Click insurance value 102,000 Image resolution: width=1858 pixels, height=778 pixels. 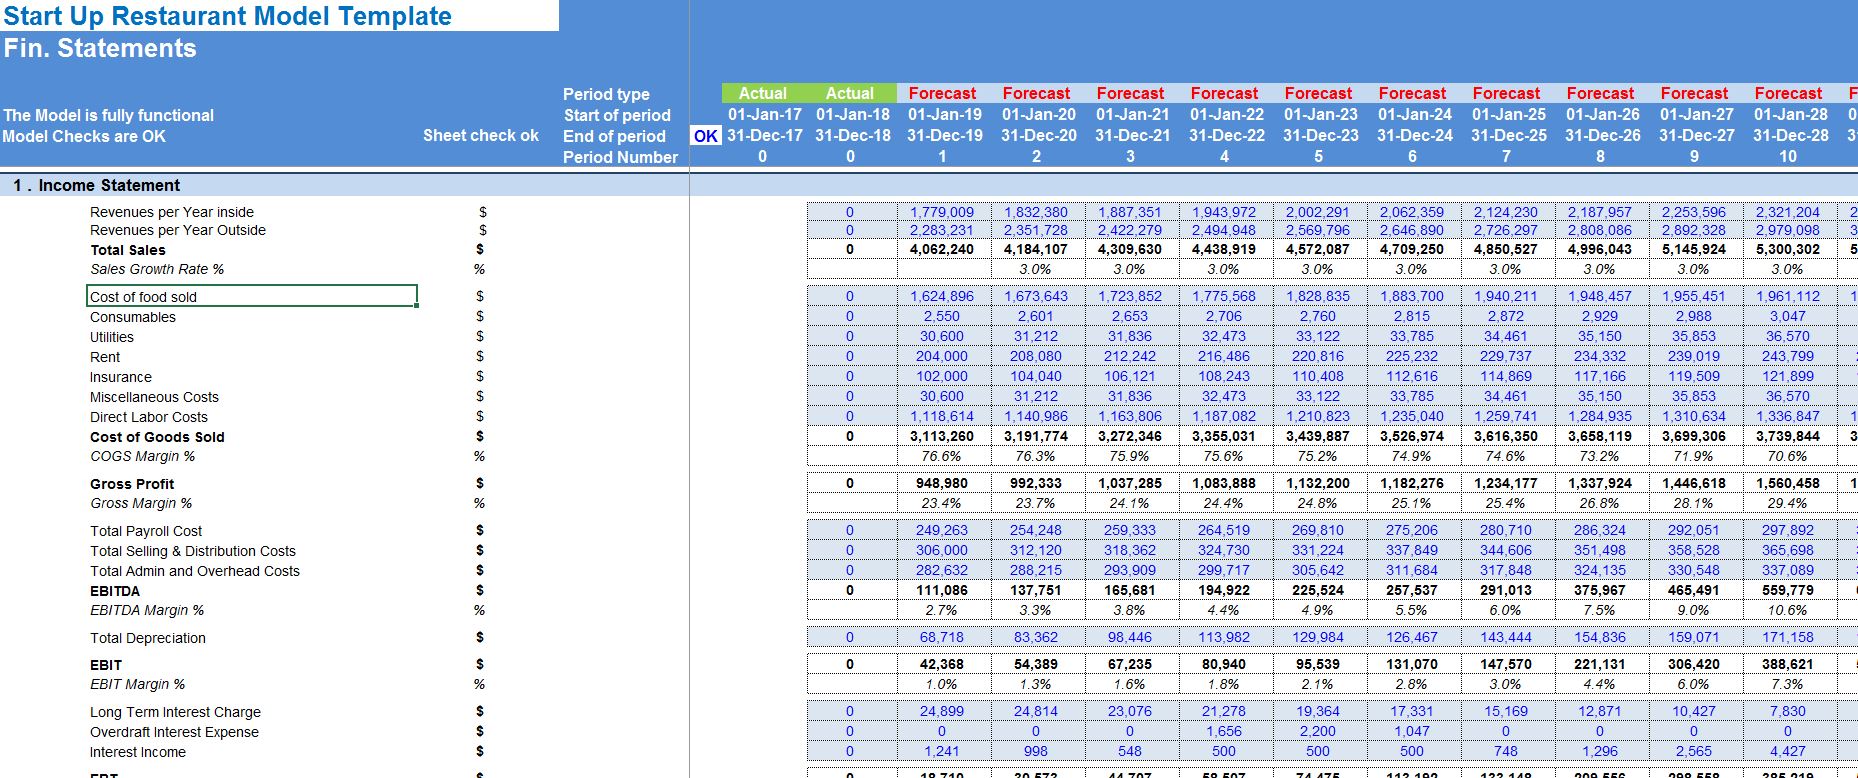click(942, 376)
